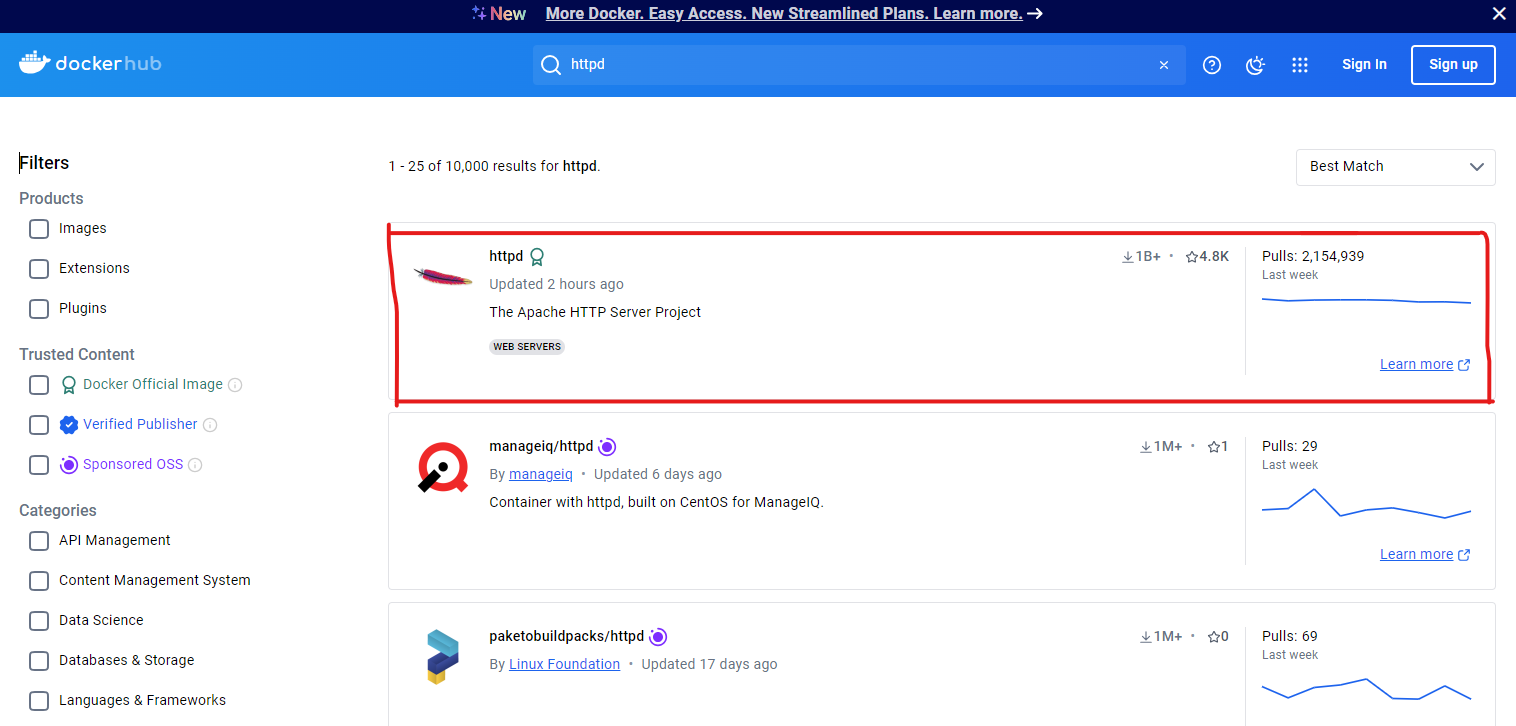
Task: Open the manageiq publisher link
Action: (x=540, y=474)
